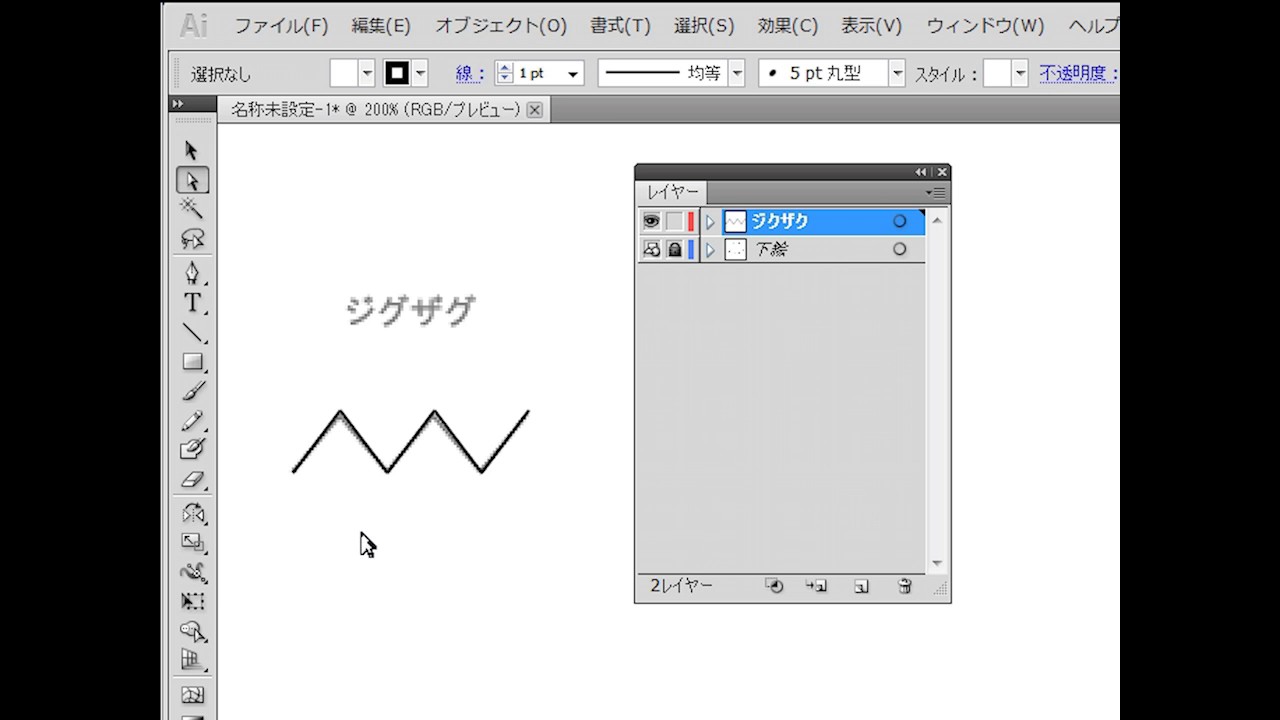Viewport: 1280px width, 720px height.
Task: Open the Layers panel options menu icon
Action: [x=935, y=192]
